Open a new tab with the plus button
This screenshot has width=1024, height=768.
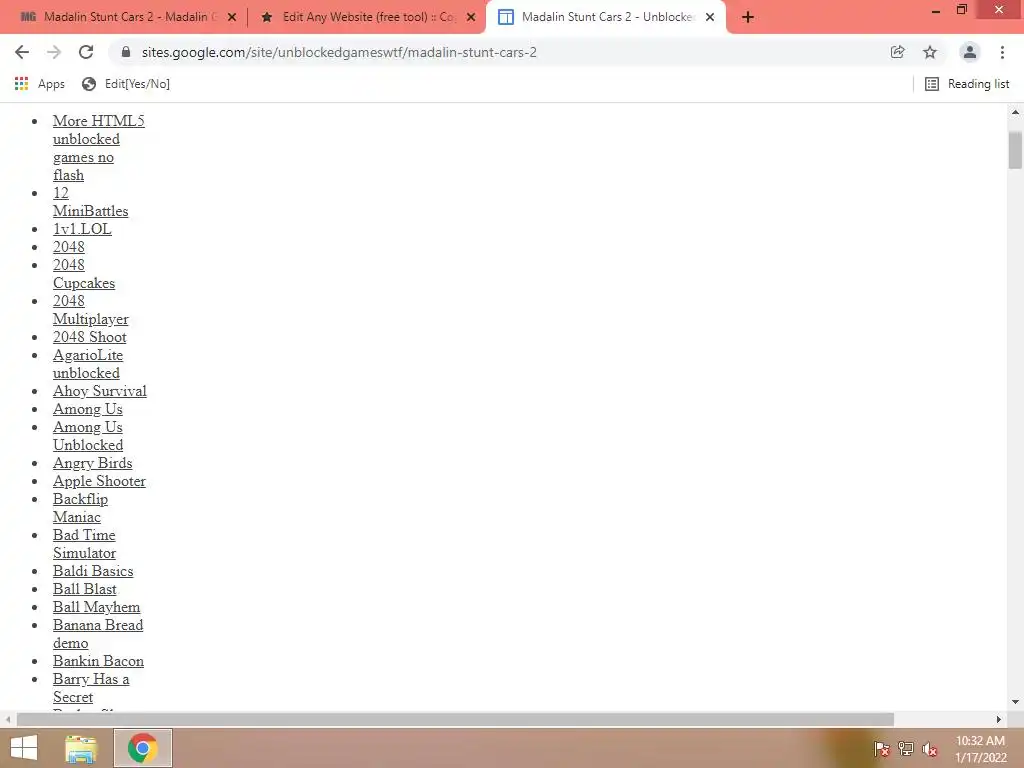click(748, 18)
